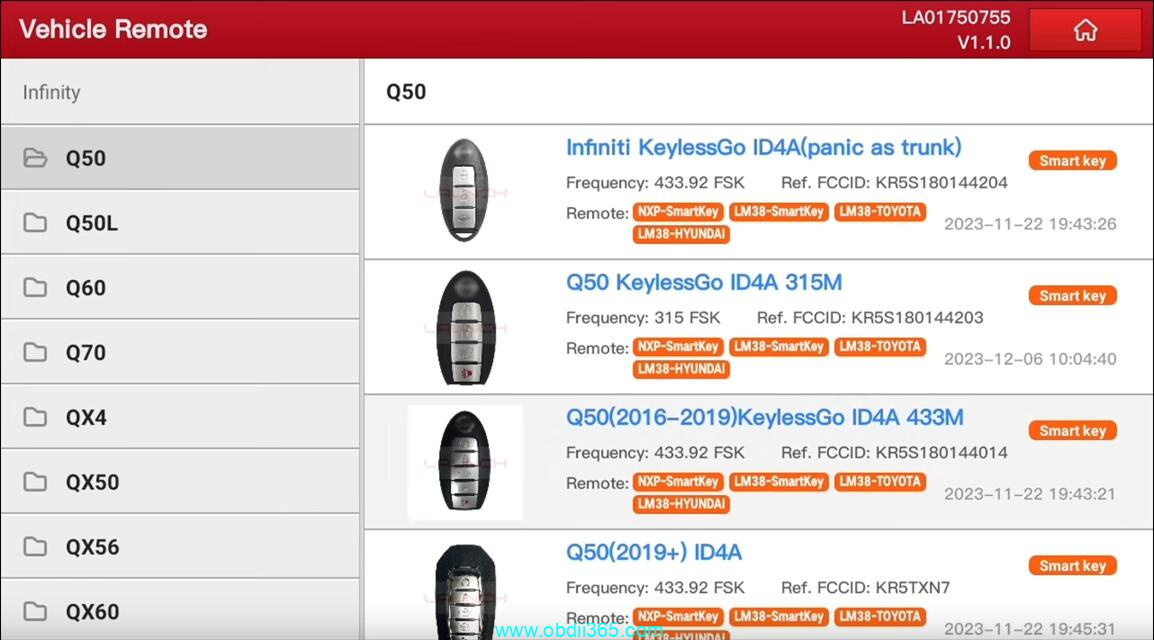
Task: Click serial number LA01750755
Action: pyautogui.click(x=956, y=18)
